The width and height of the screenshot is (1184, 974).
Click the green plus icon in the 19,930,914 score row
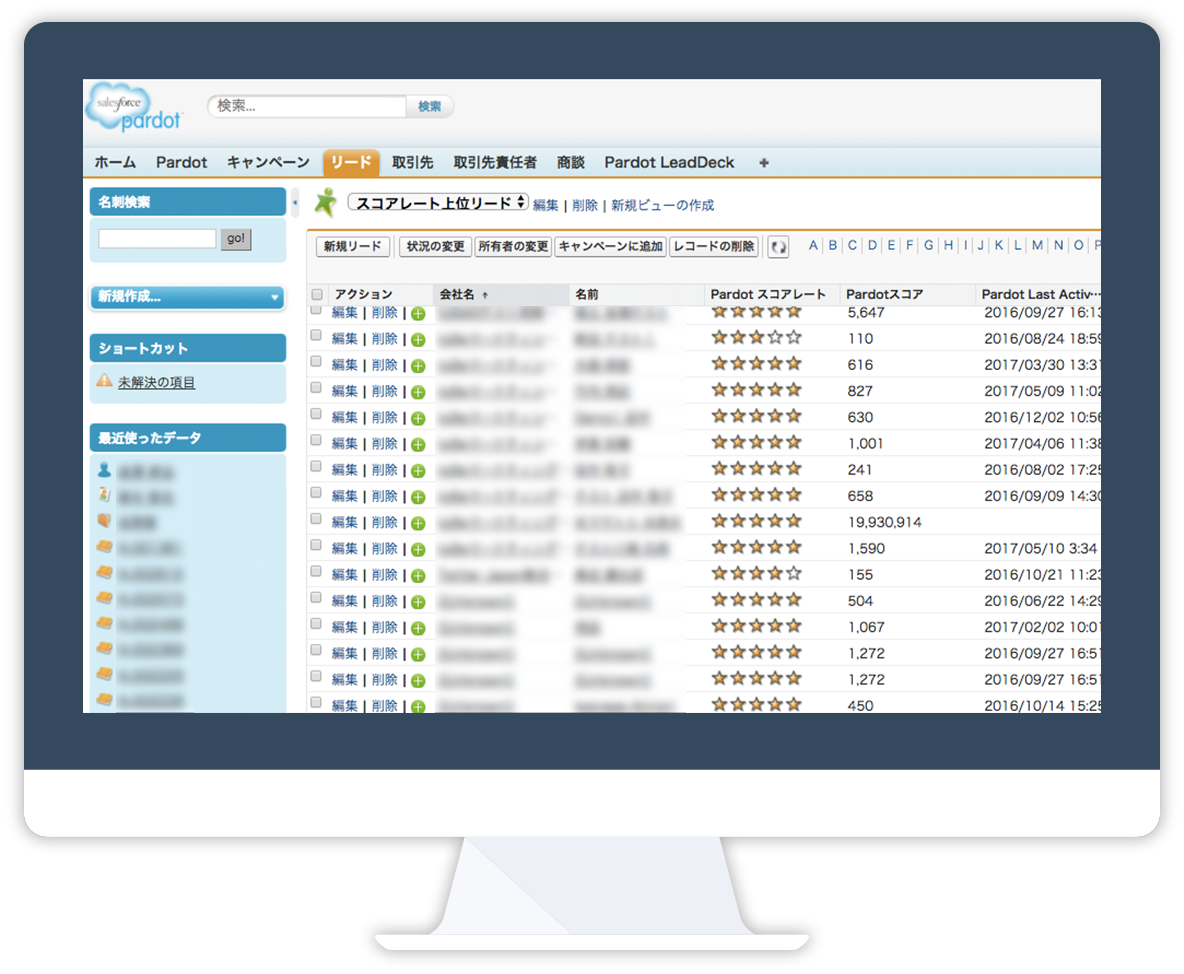pyautogui.click(x=418, y=523)
